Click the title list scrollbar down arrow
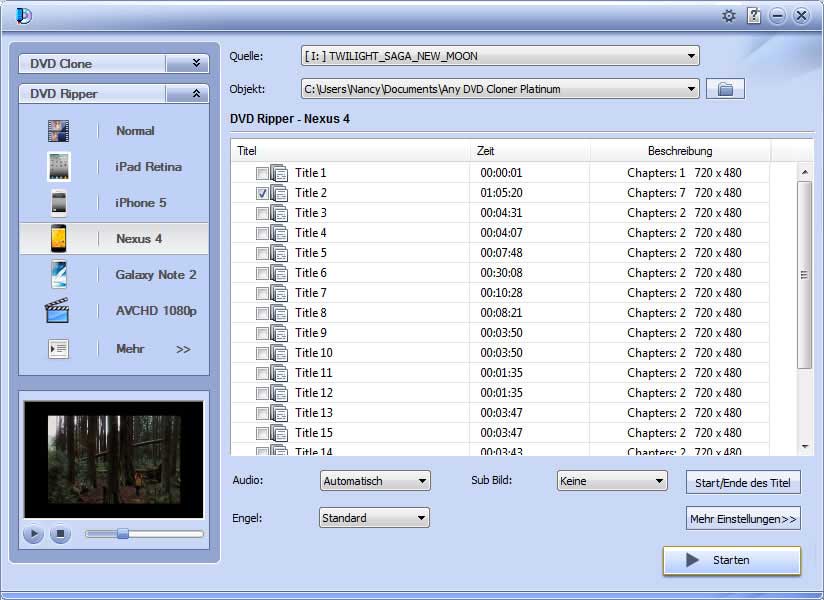The height and width of the screenshot is (600, 824). click(x=805, y=447)
